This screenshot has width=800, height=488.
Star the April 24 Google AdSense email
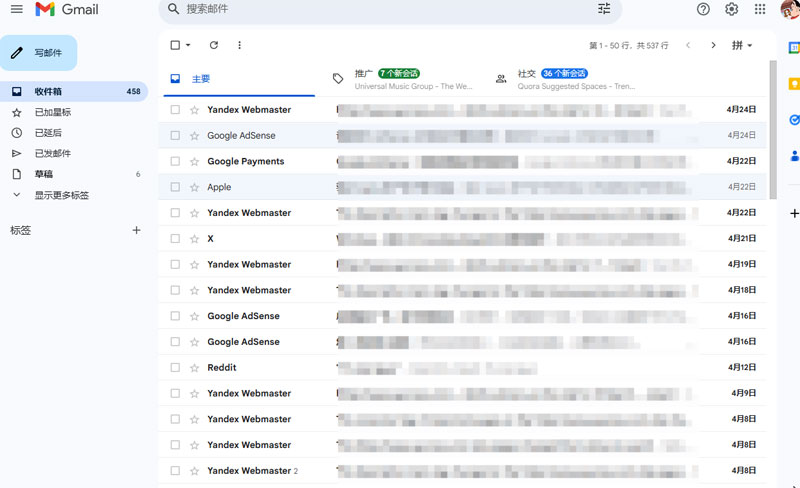(x=194, y=136)
